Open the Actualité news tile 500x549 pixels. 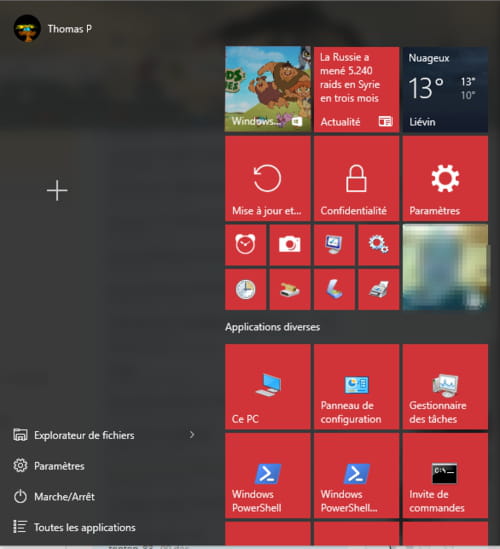[356, 89]
